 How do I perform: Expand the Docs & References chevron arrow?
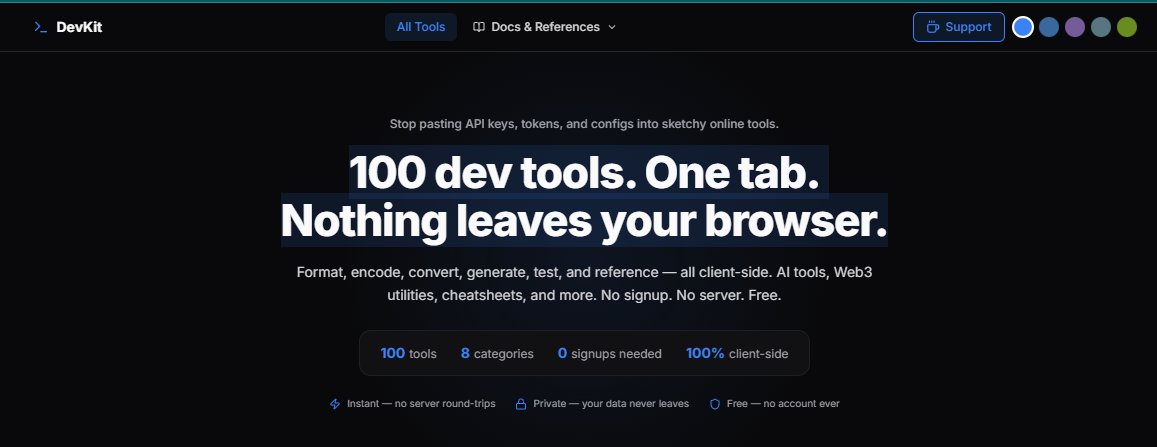pos(612,27)
